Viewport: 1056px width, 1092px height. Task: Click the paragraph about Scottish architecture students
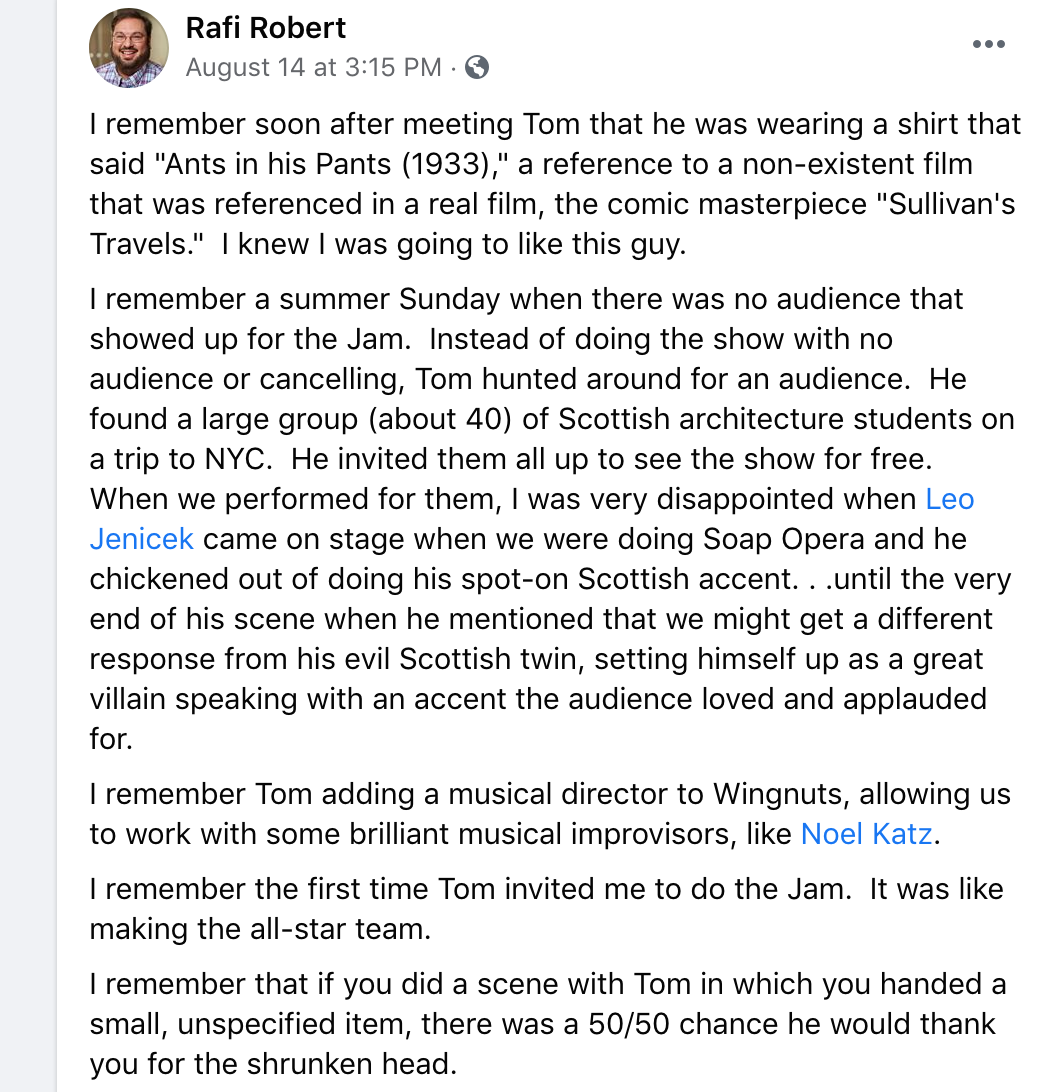(x=552, y=519)
